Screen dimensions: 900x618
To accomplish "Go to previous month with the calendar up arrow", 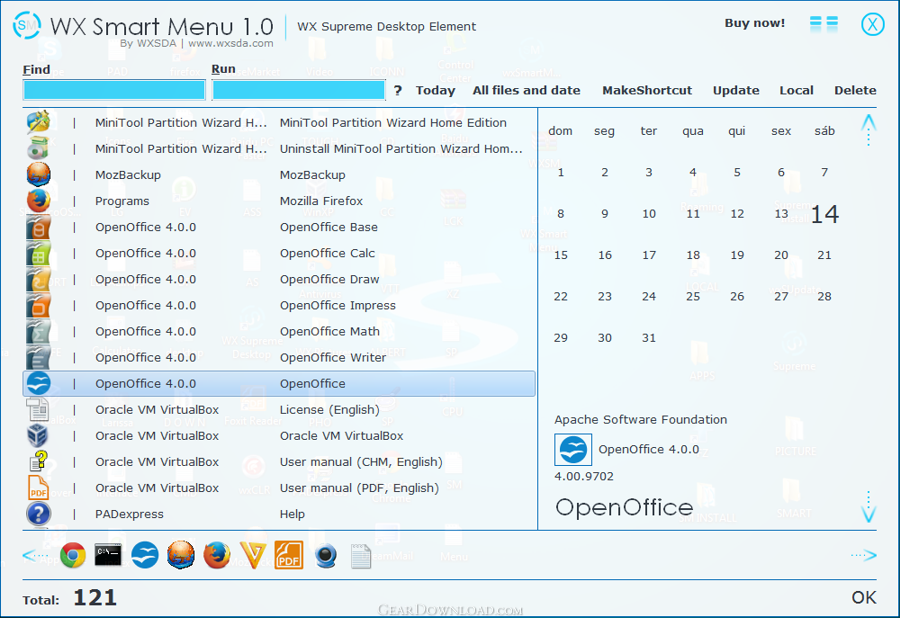I will pyautogui.click(x=868, y=130).
